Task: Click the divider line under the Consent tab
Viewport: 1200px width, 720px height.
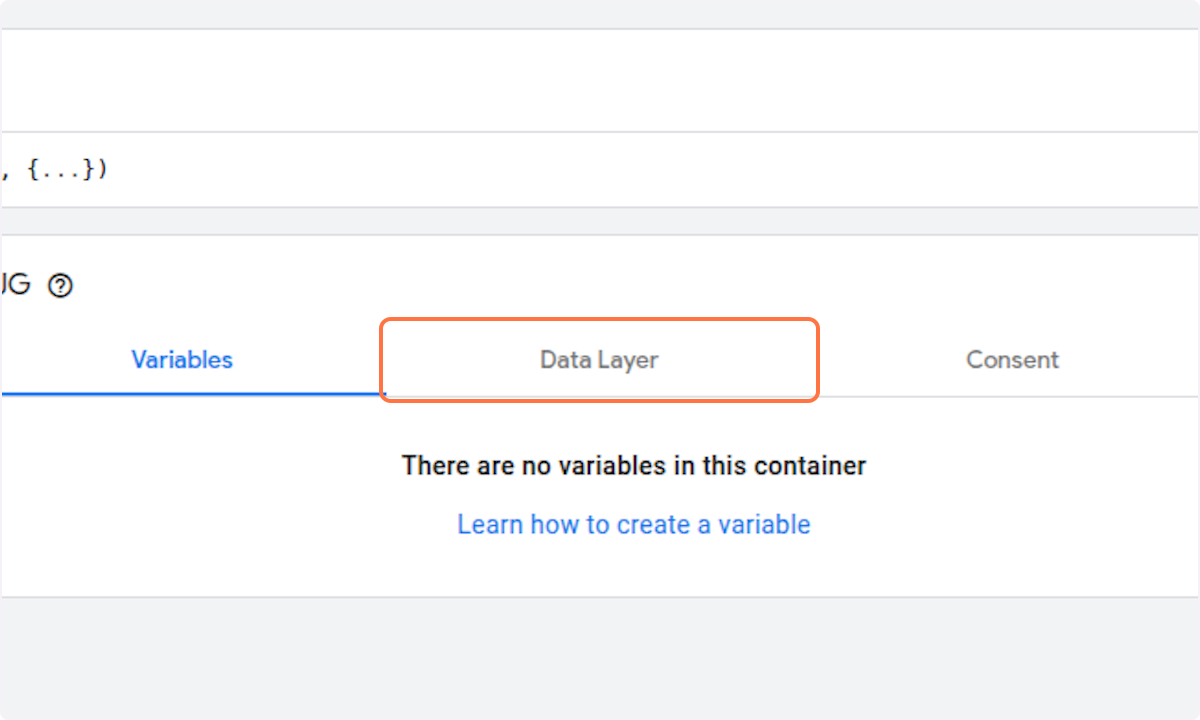Action: (x=1010, y=396)
